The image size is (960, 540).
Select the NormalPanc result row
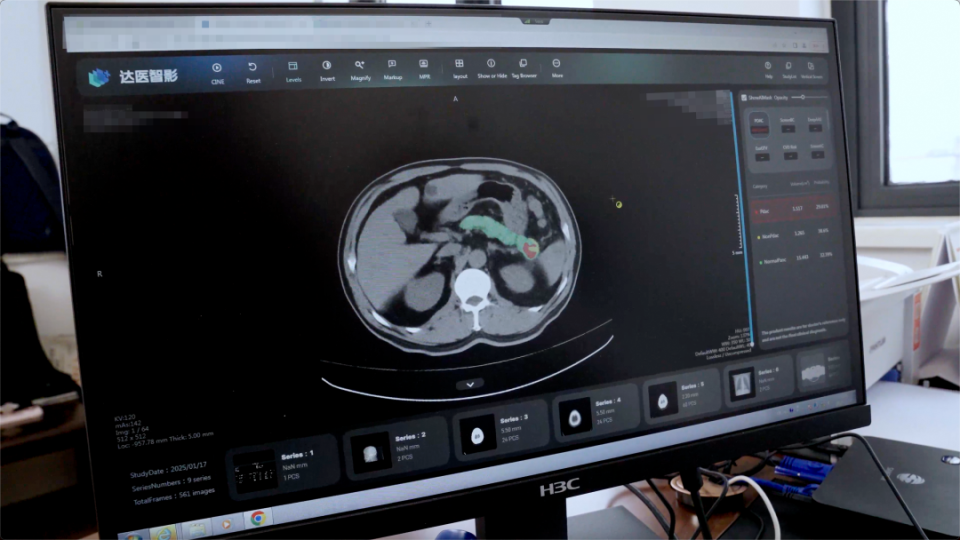[x=797, y=258]
